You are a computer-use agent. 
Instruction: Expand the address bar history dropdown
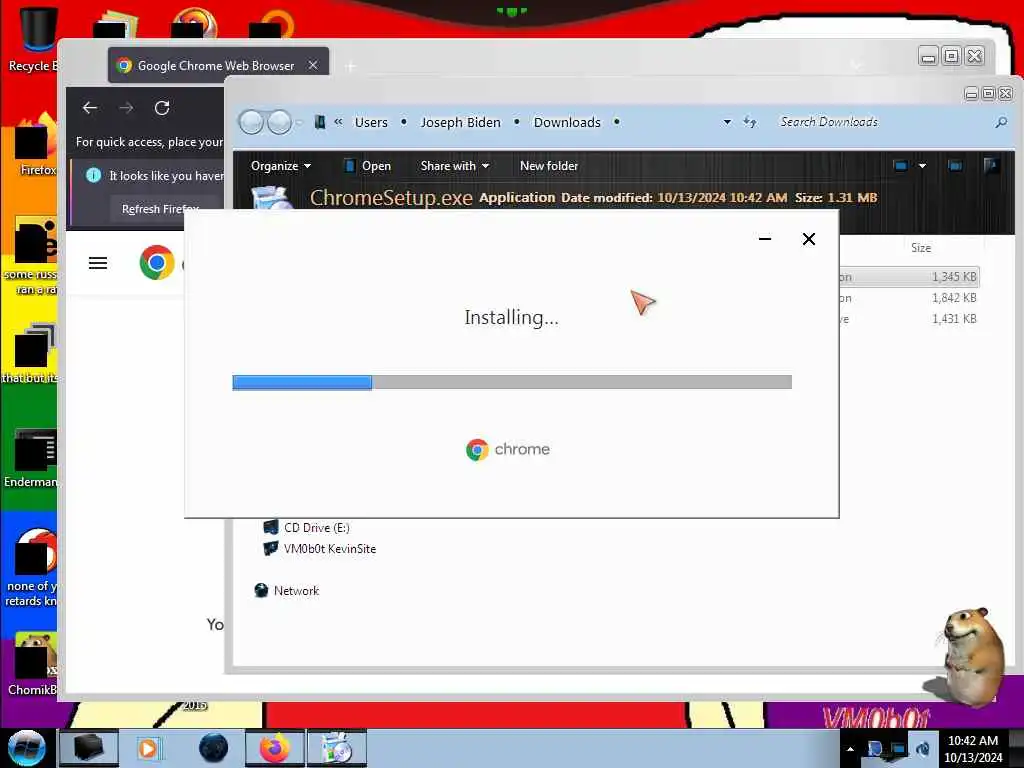coord(727,122)
